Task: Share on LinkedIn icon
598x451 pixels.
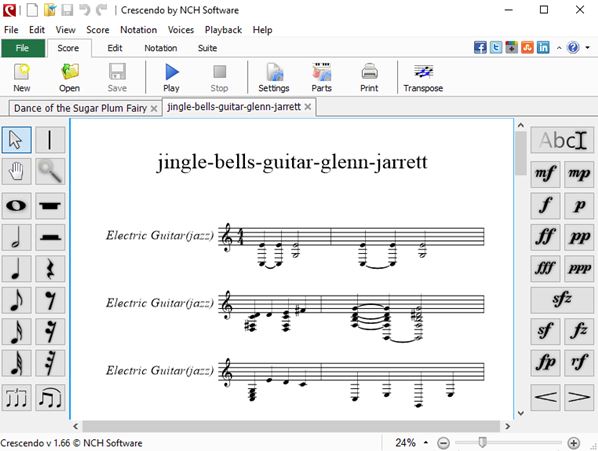Action: click(x=543, y=47)
